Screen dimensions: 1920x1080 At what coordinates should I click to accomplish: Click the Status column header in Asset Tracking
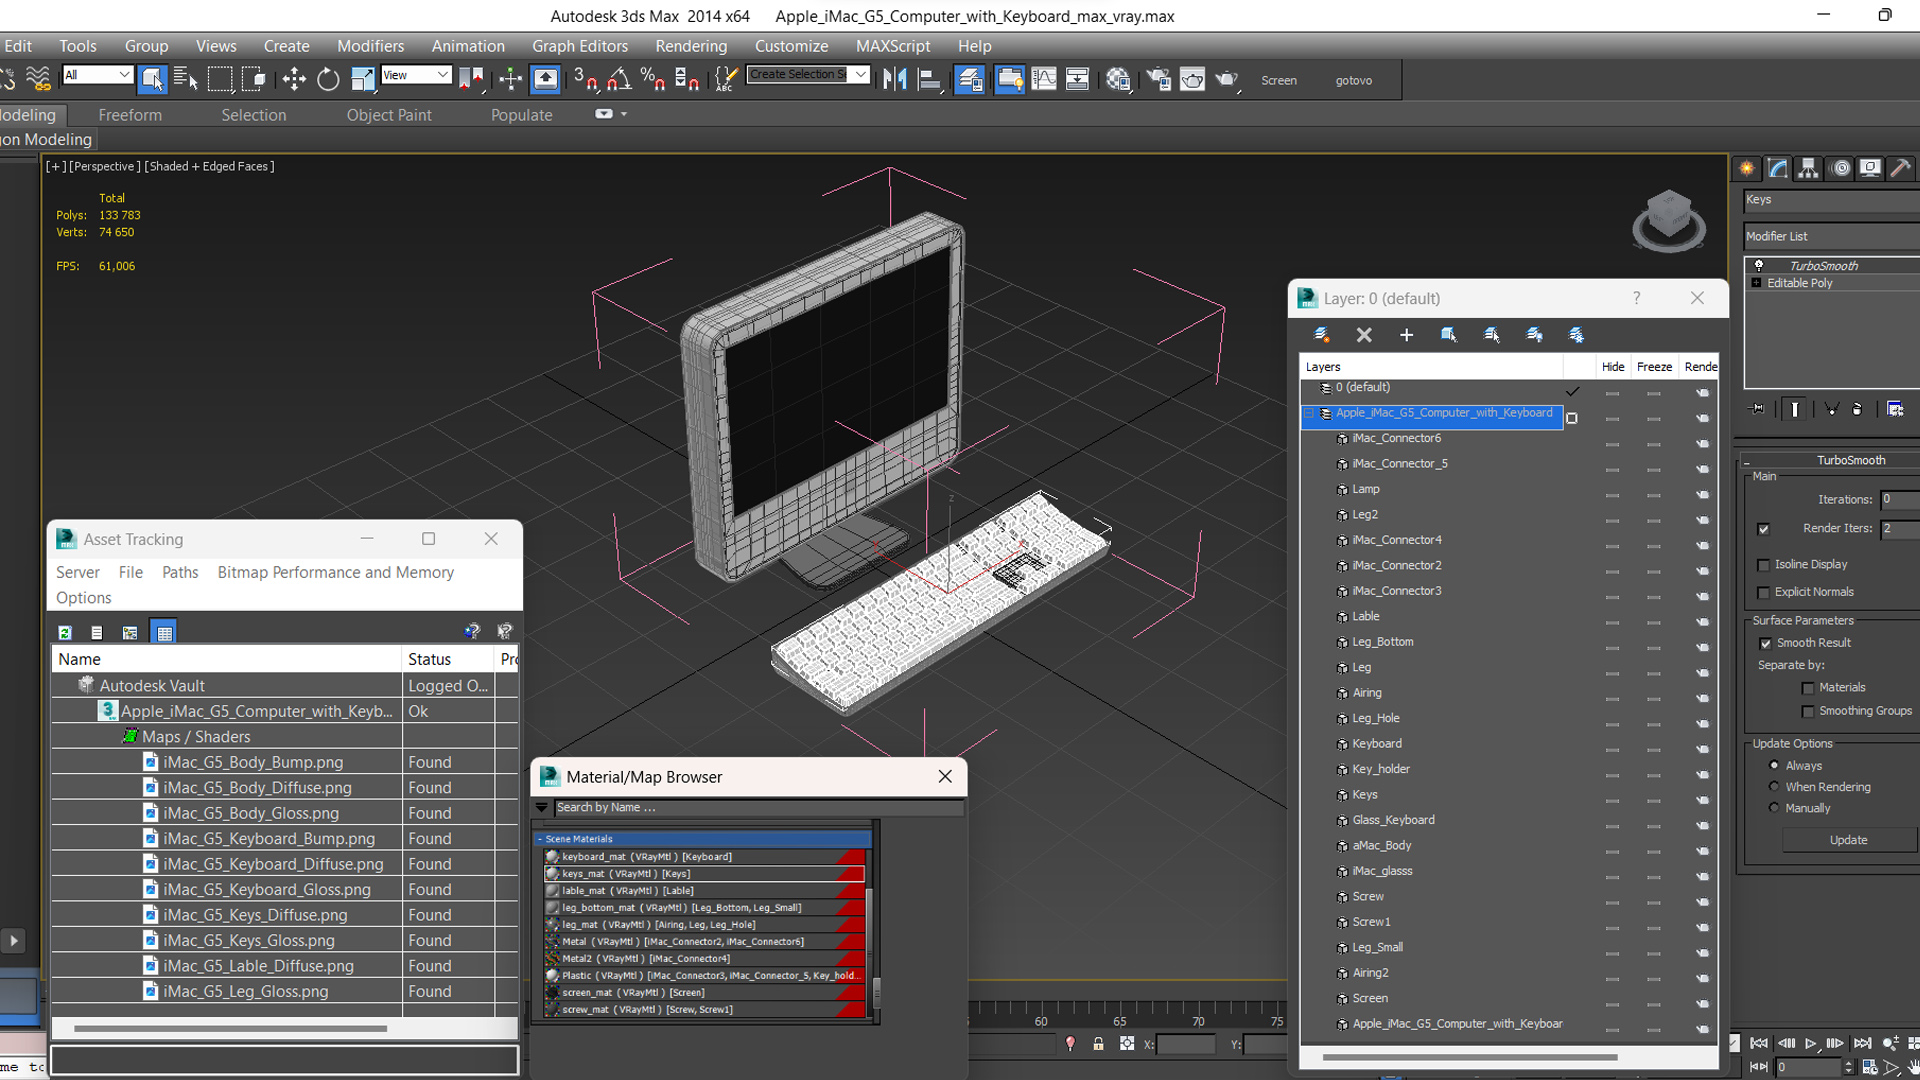[x=447, y=659]
